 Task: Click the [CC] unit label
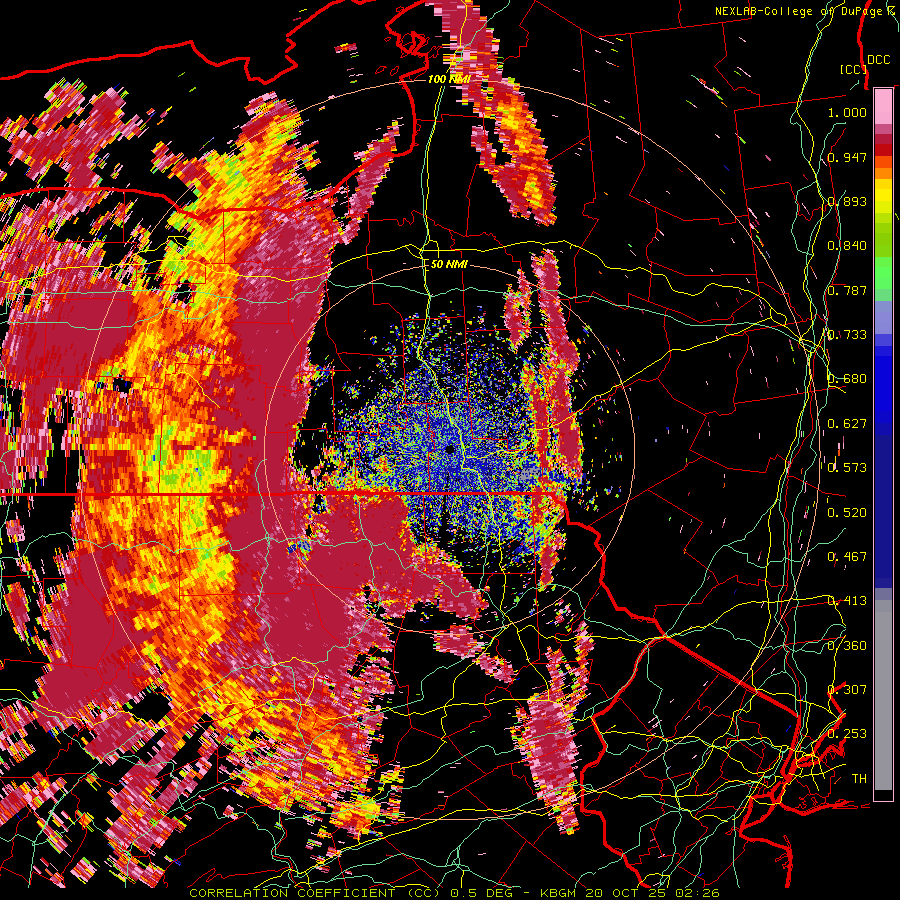click(x=853, y=69)
